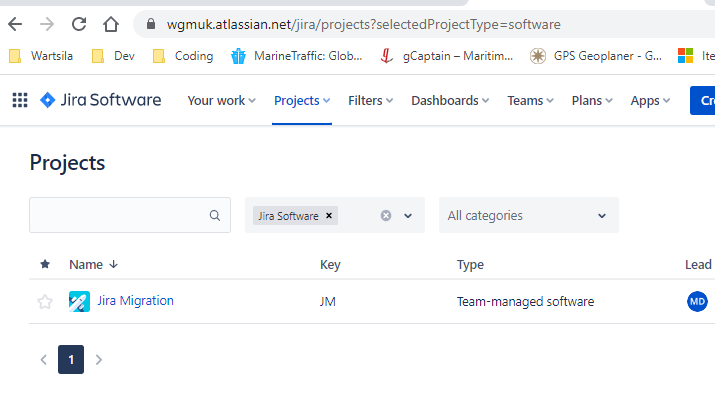Click the Jira Software logo

pyautogui.click(x=100, y=100)
